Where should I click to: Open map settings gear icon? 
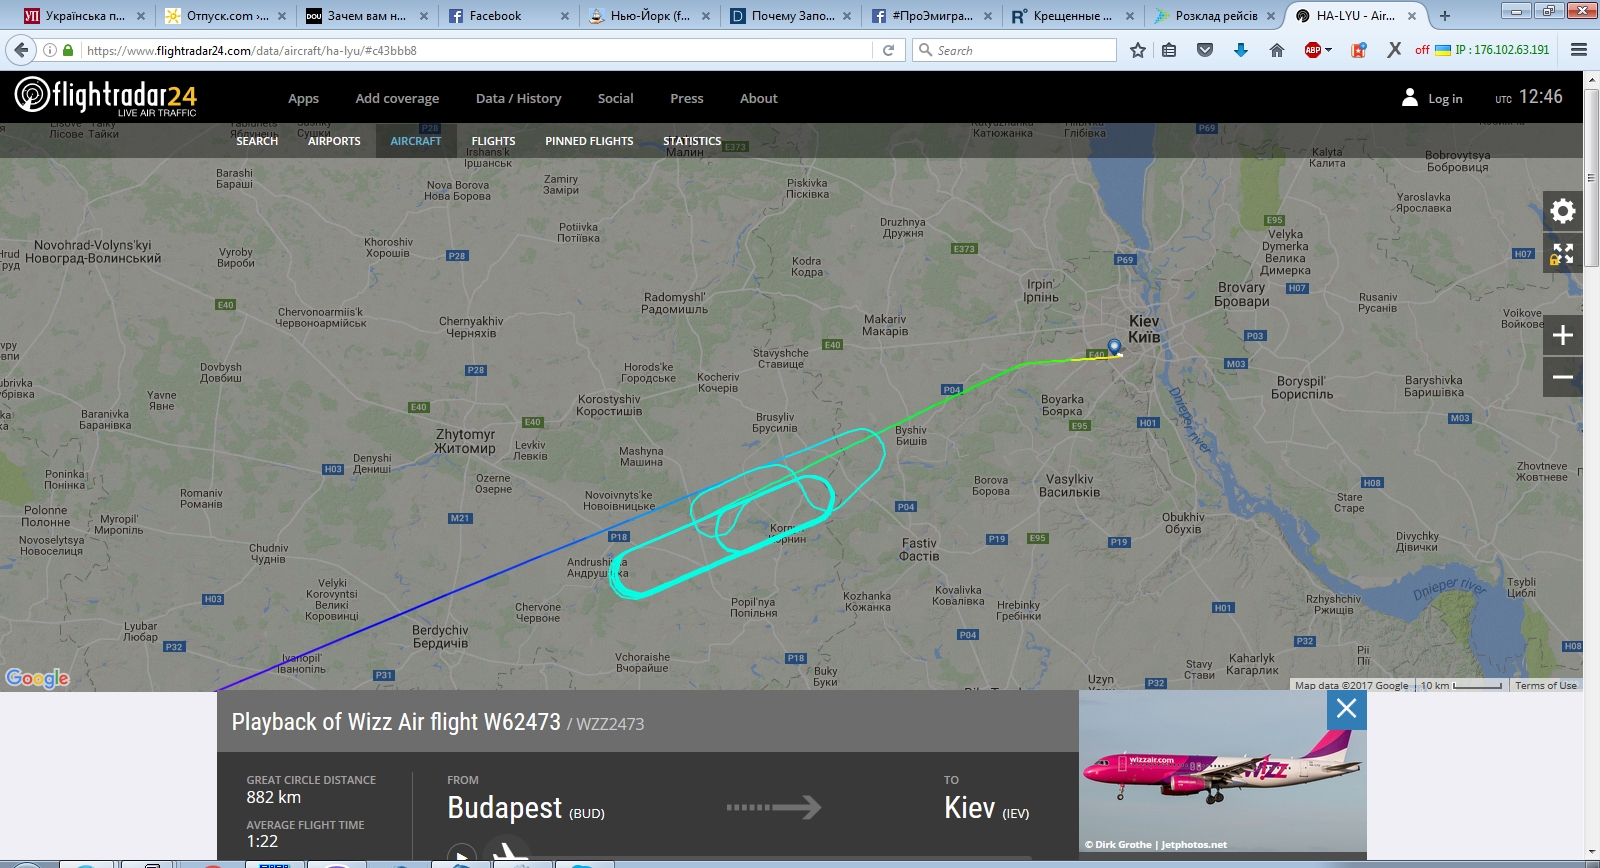click(x=1563, y=211)
